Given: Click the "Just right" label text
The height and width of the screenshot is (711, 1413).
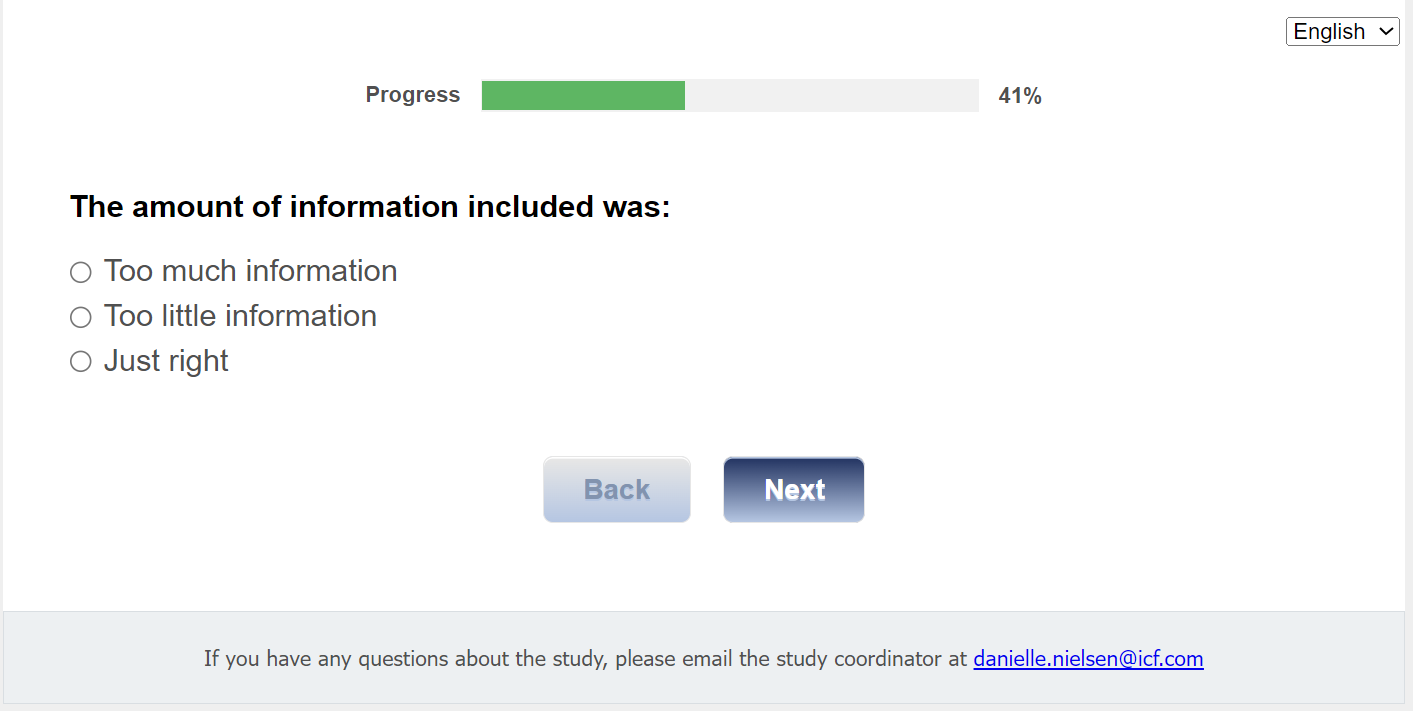Looking at the screenshot, I should [166, 361].
